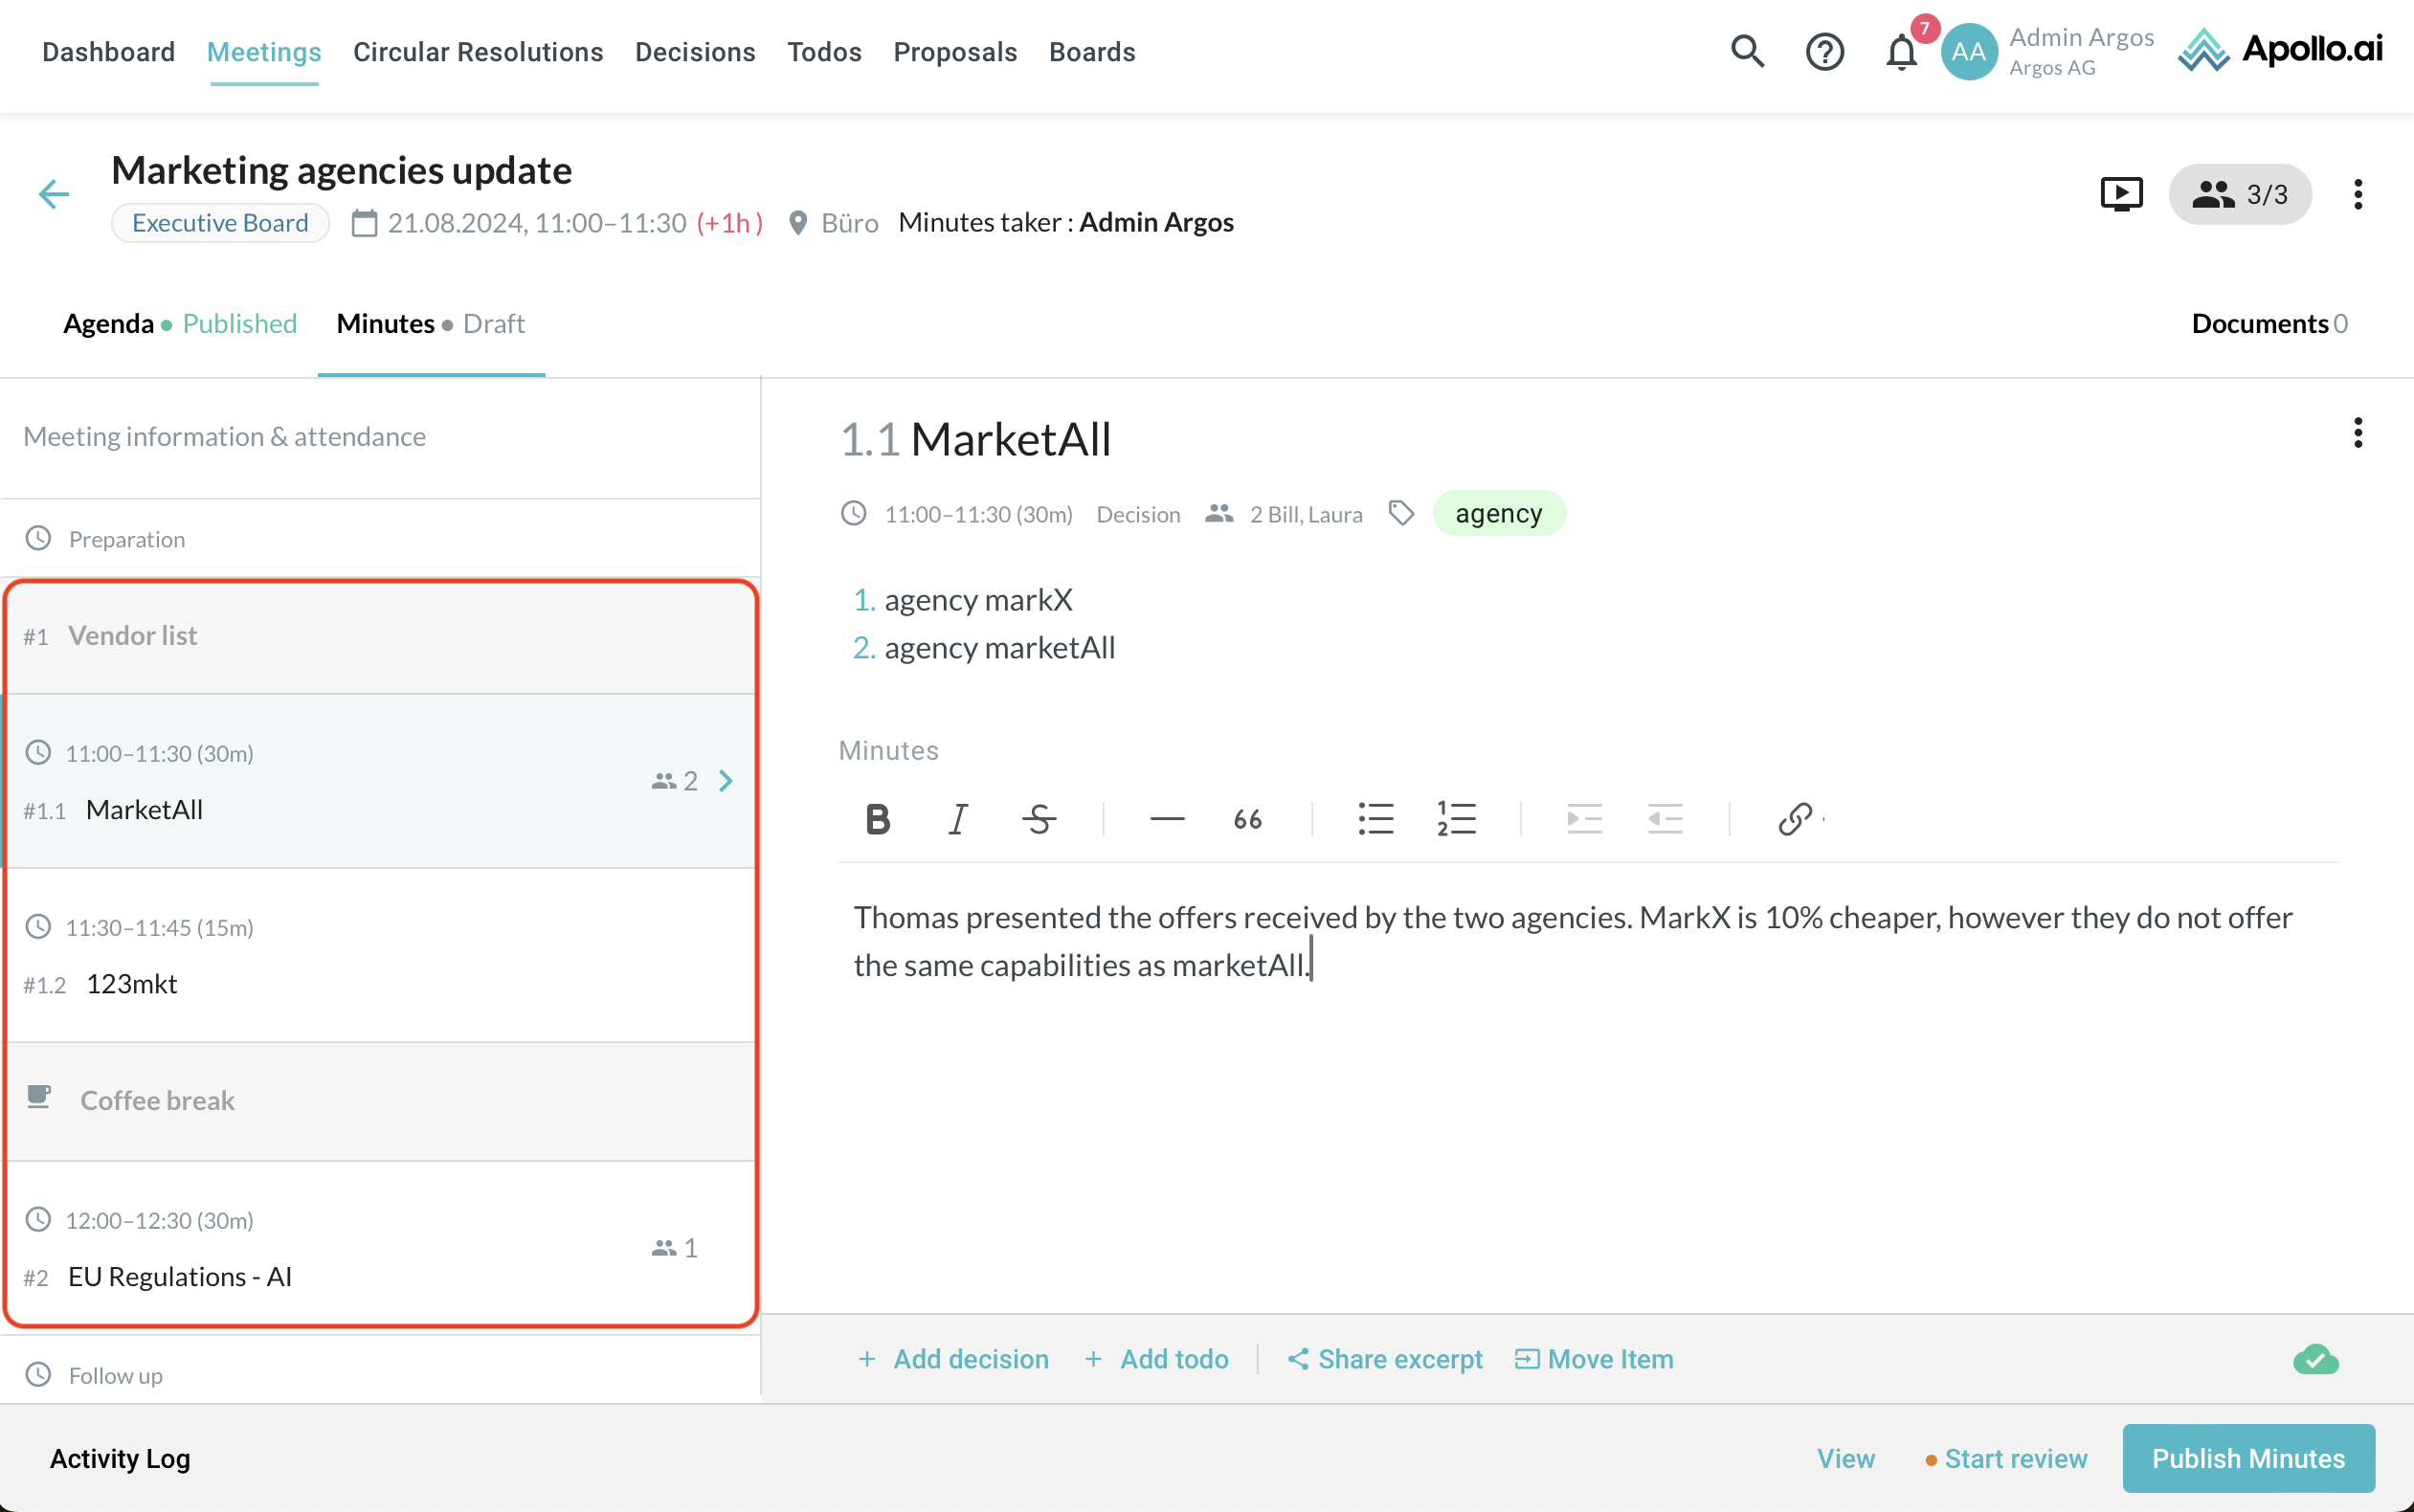Screen dimensions: 2414x1512
Task: Insert a hyperlink in the editor
Action: [x=1795, y=819]
